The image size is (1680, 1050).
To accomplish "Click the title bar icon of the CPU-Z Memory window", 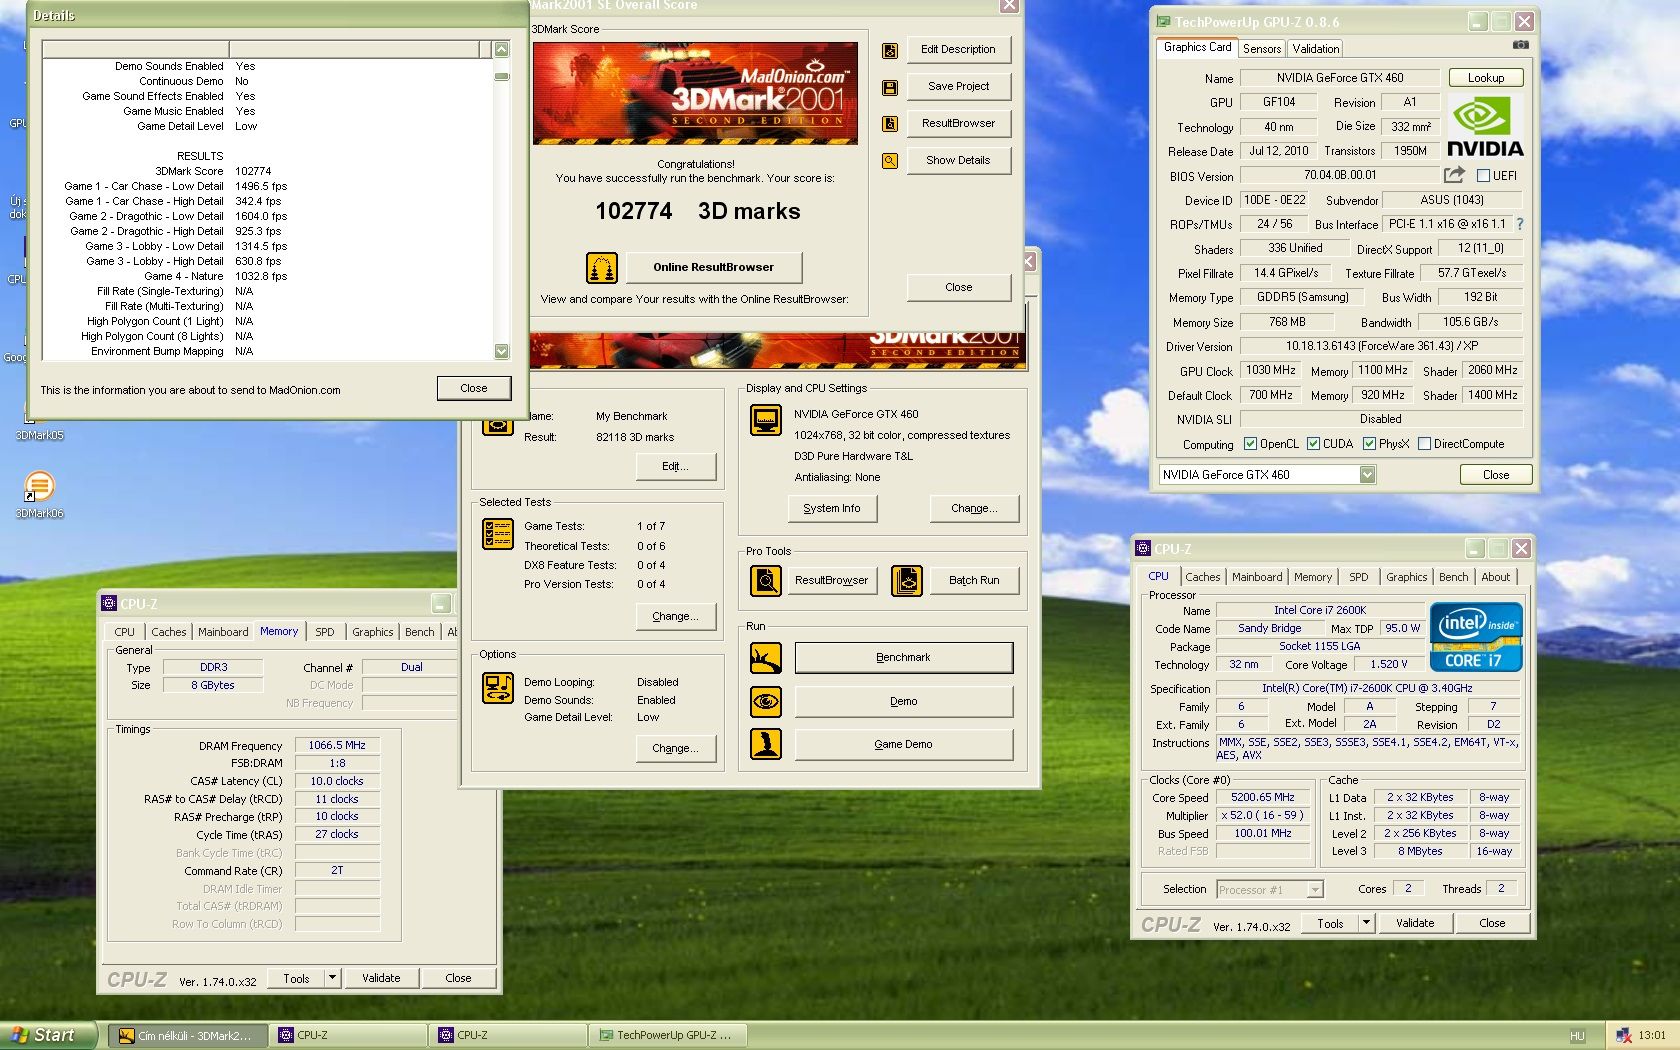I will (x=109, y=603).
